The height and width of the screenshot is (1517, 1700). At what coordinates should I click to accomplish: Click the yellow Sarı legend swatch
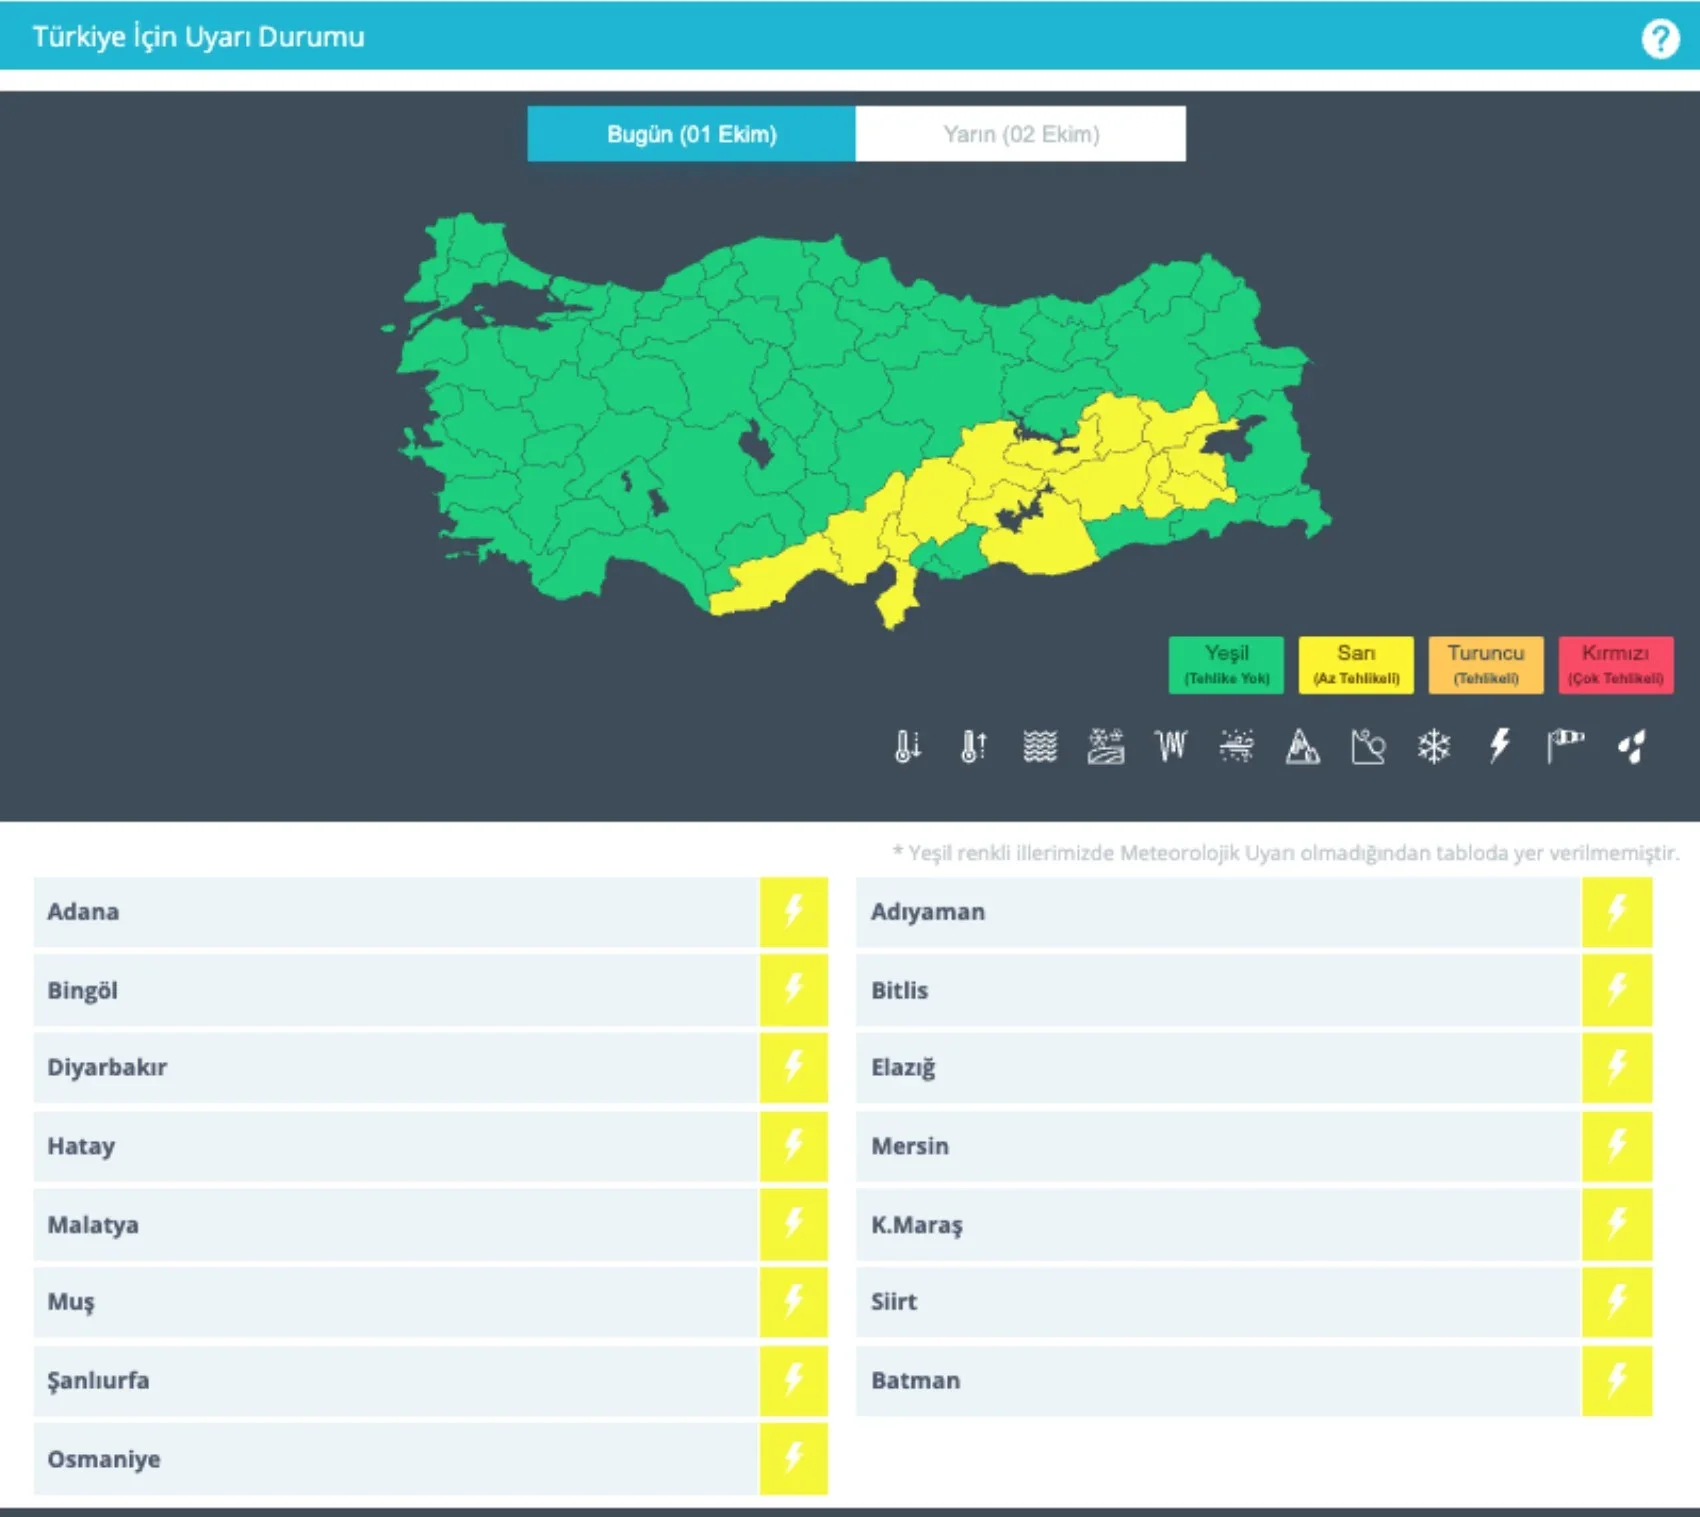pyautogui.click(x=1356, y=665)
